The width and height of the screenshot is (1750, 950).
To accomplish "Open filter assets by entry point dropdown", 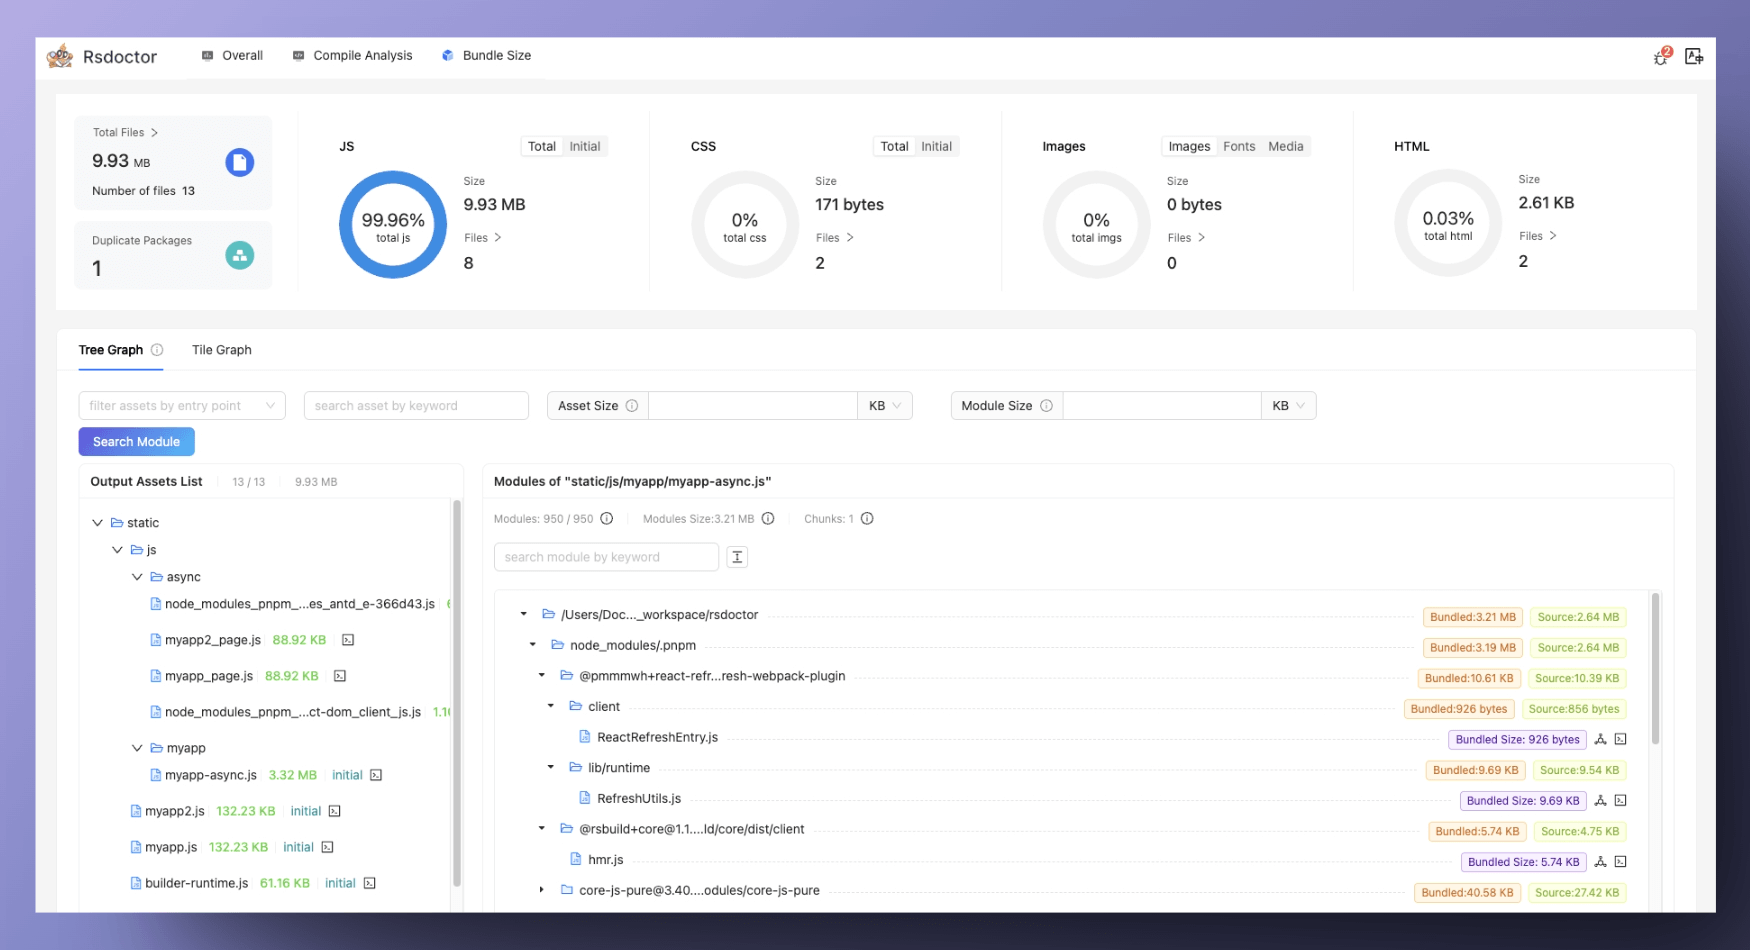I will (182, 406).
